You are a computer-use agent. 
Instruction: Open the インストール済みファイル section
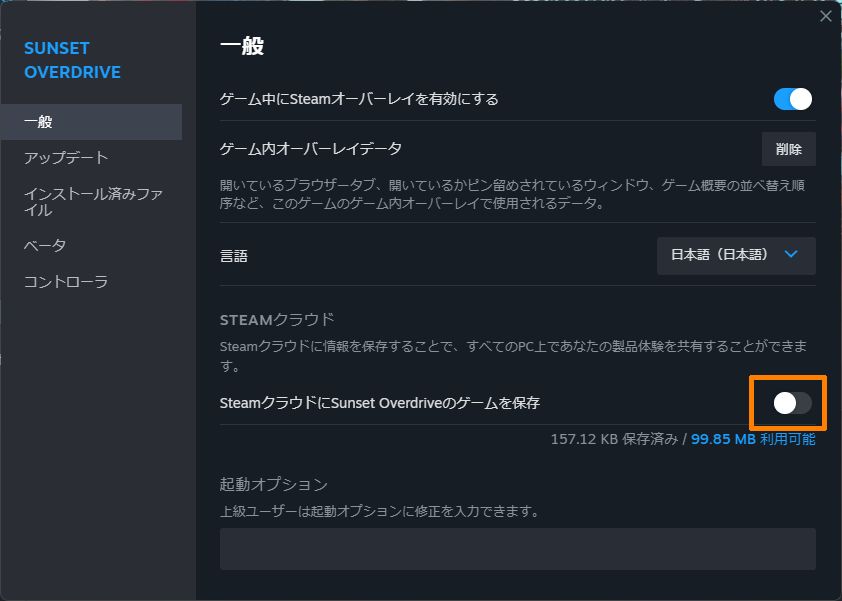point(93,202)
